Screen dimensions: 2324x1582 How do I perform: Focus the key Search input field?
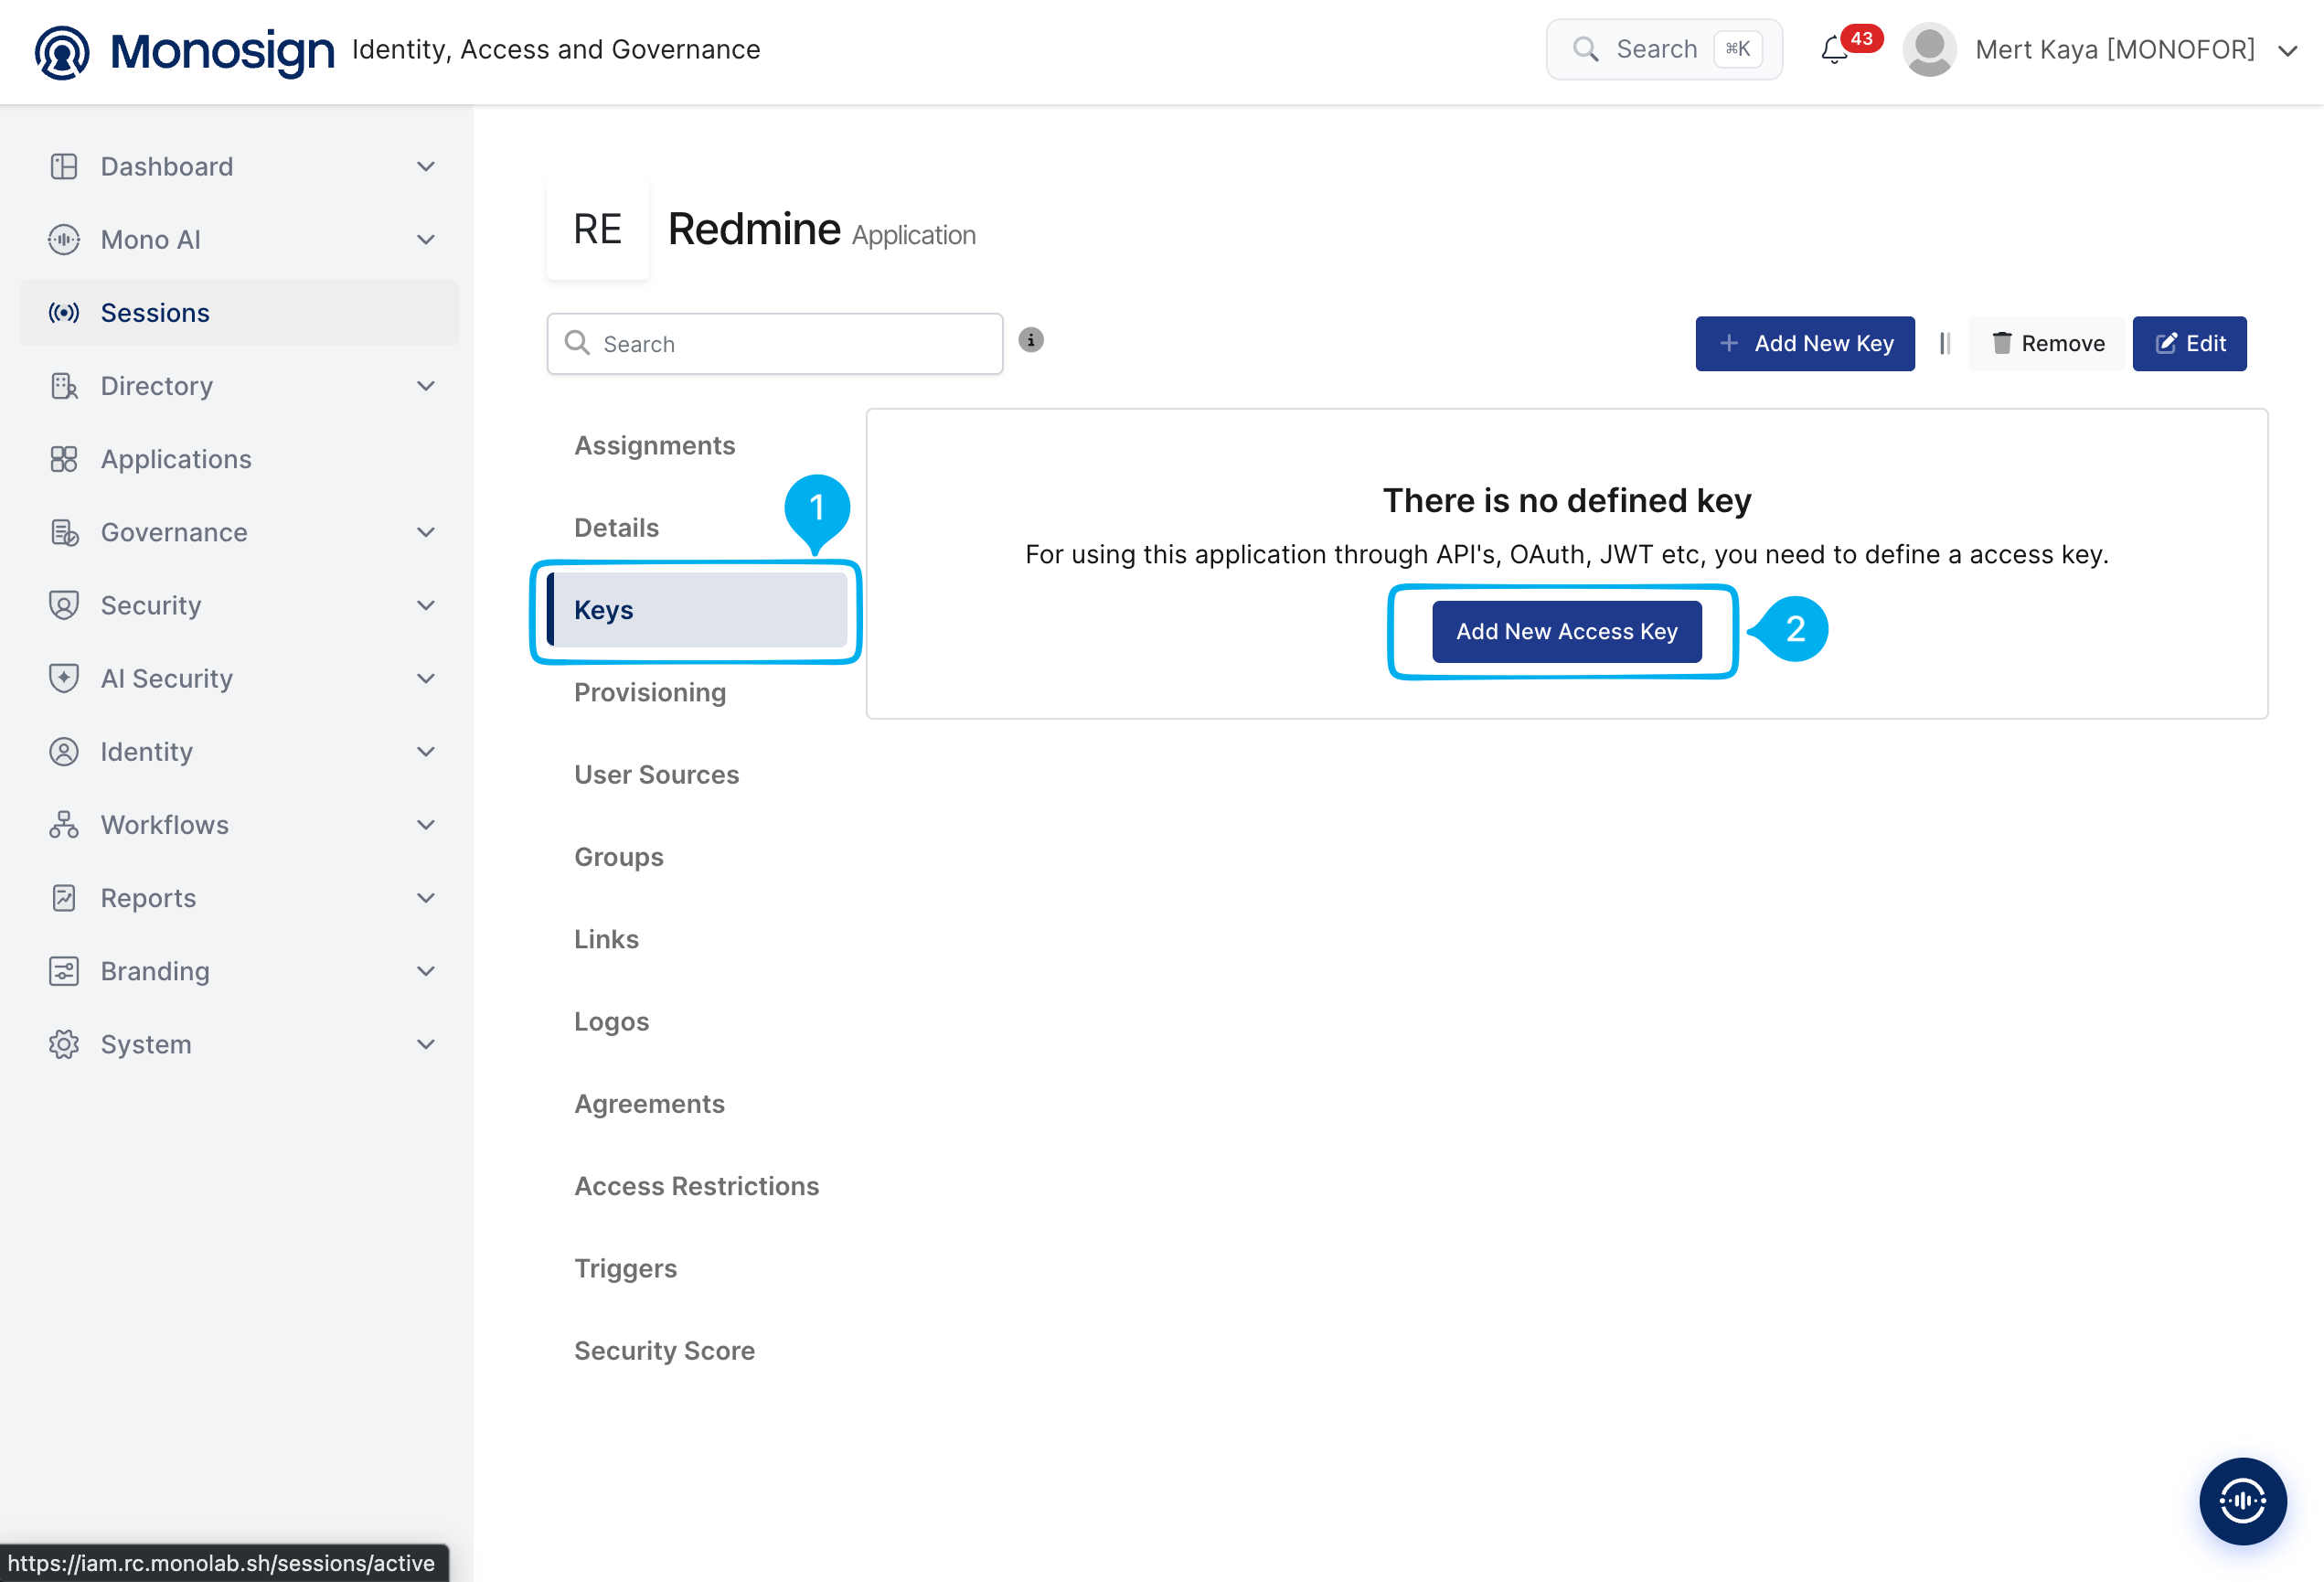tap(775, 343)
